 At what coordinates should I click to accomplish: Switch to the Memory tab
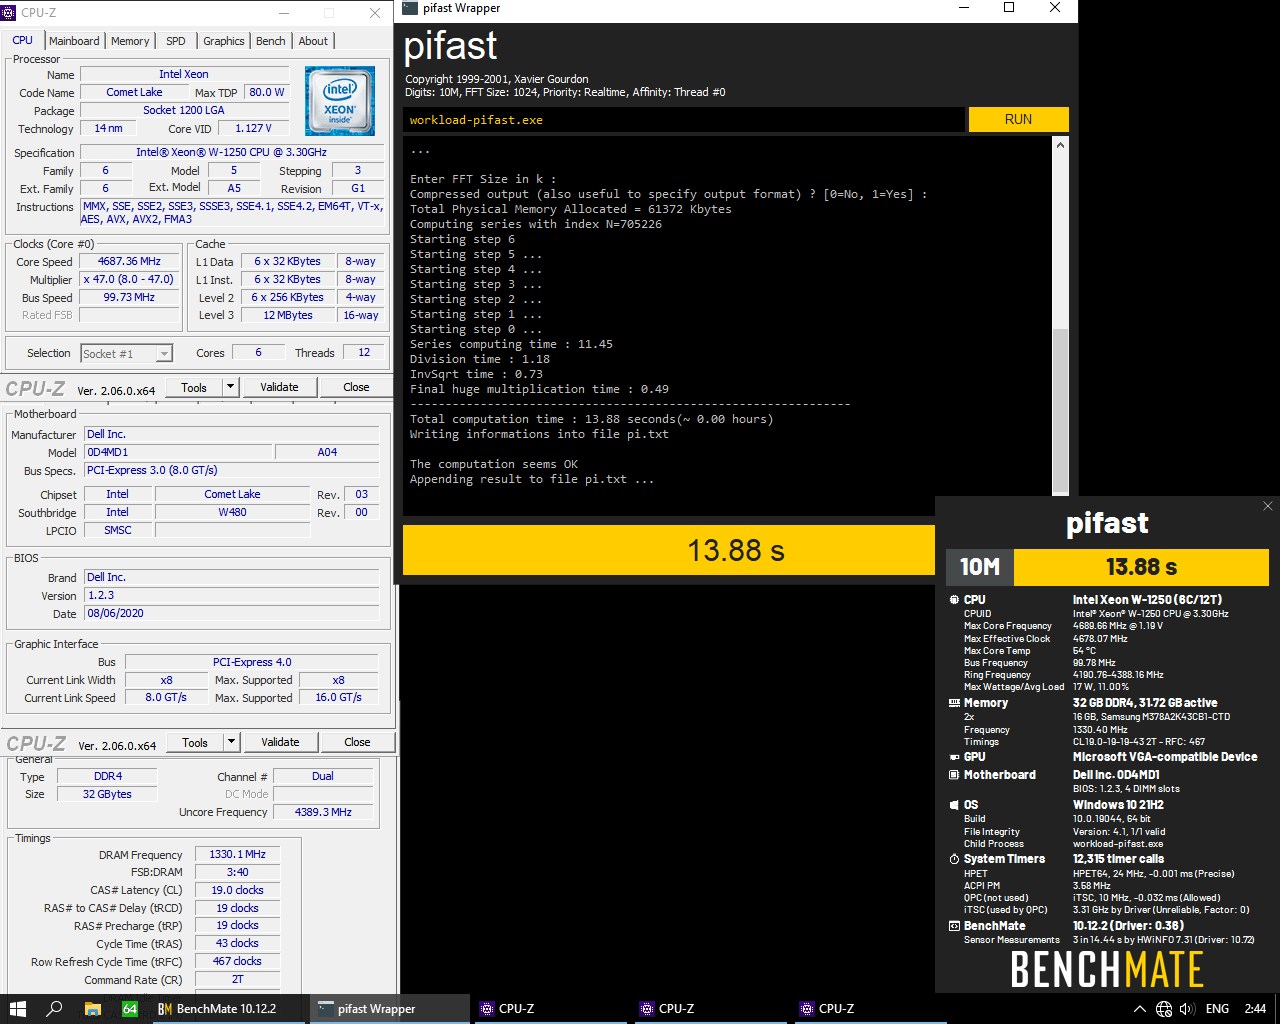130,41
